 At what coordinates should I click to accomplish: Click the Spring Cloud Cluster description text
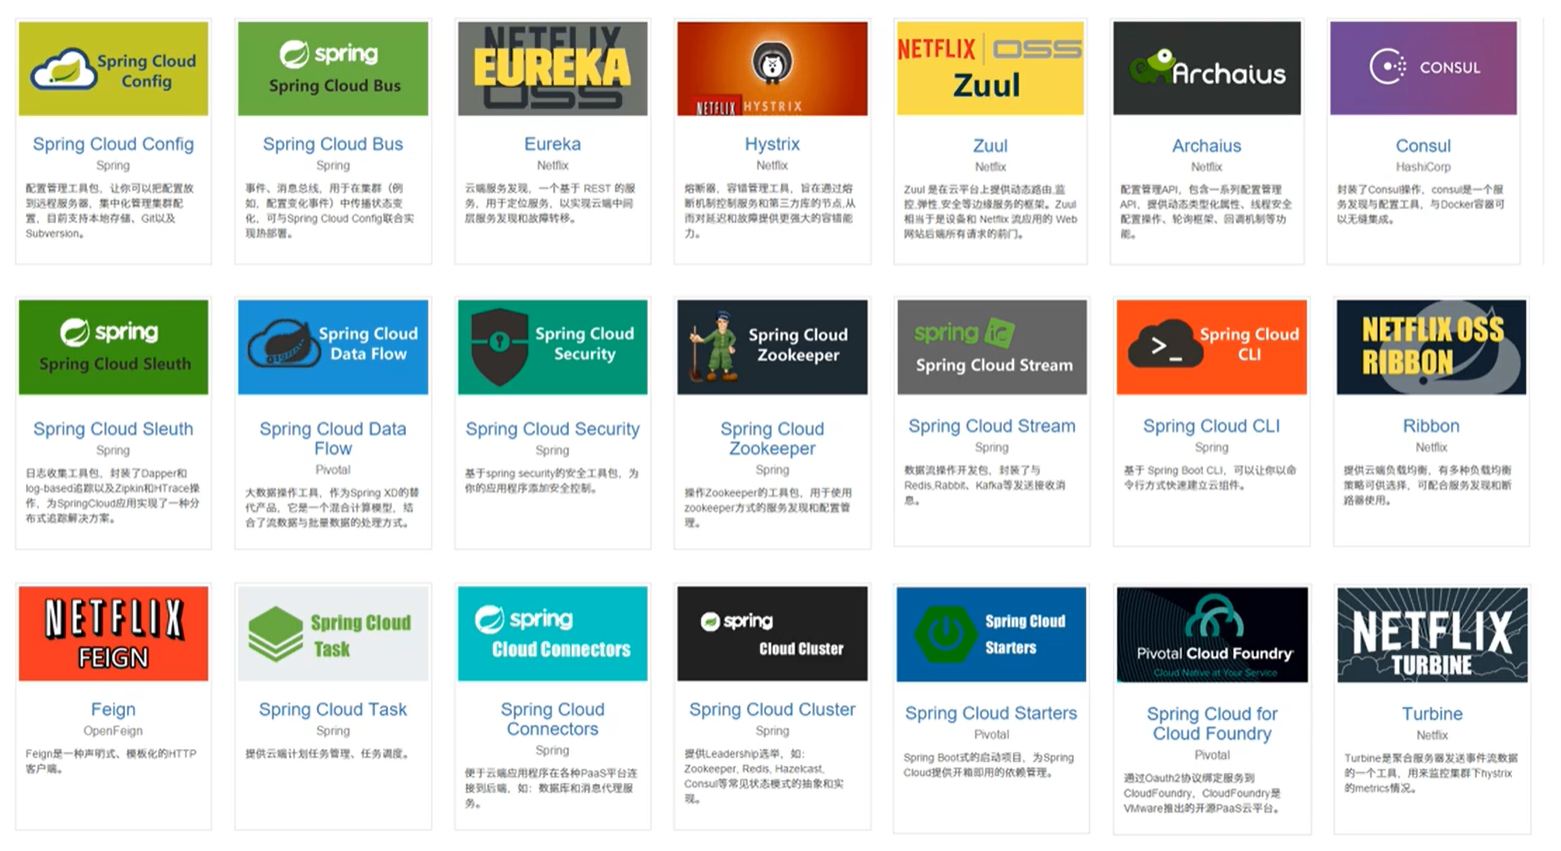tap(765, 776)
